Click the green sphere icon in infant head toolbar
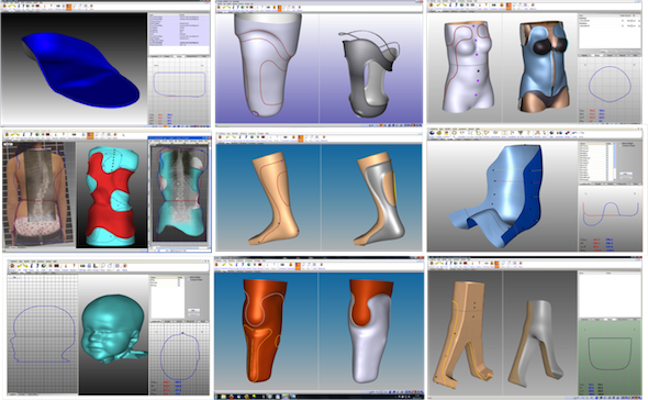Screen dimensions: 648x400 point(44,266)
